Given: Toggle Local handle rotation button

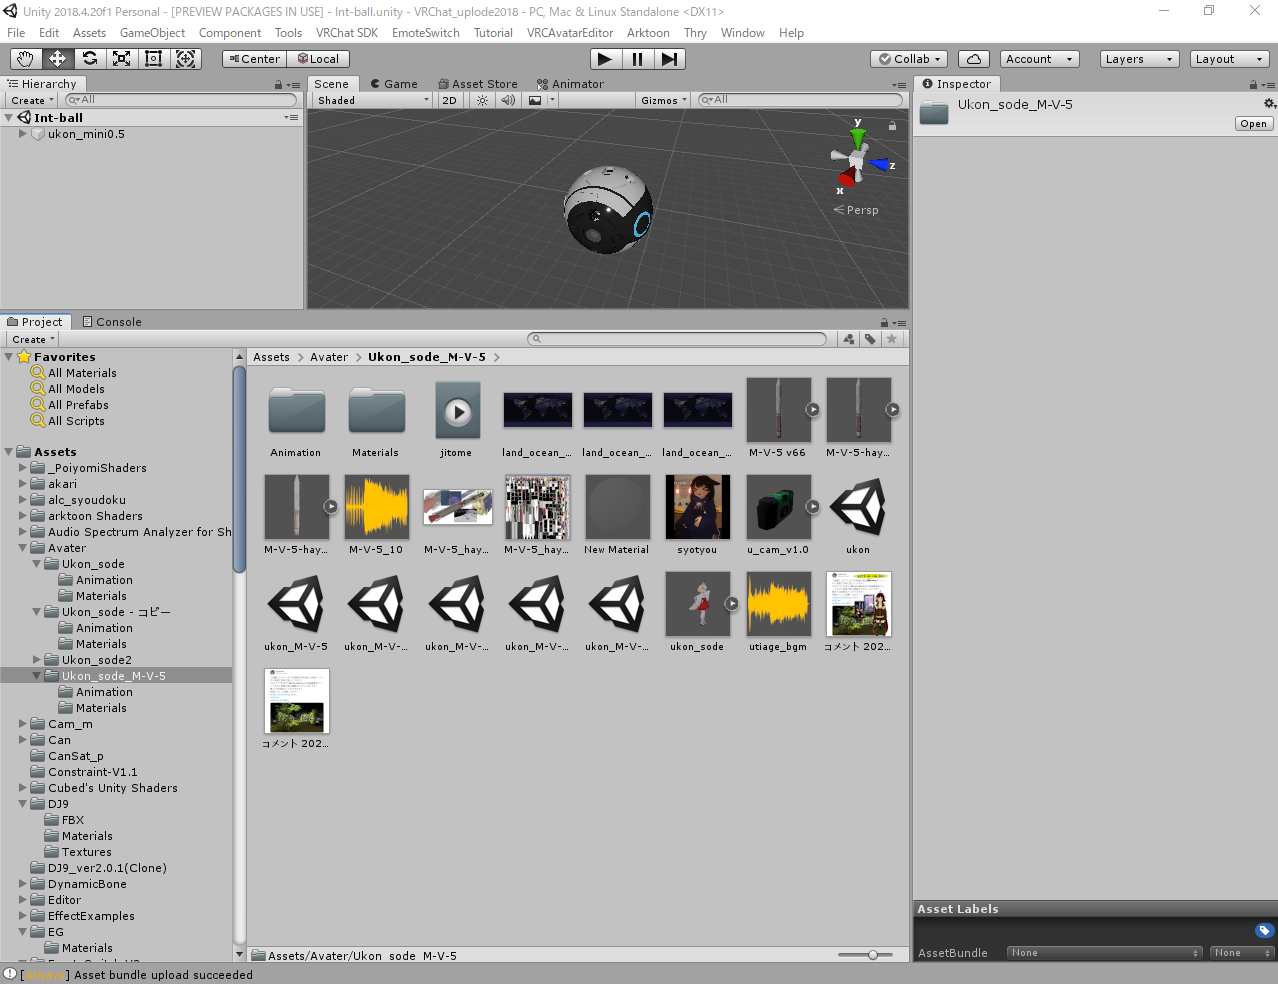Looking at the screenshot, I should (319, 59).
